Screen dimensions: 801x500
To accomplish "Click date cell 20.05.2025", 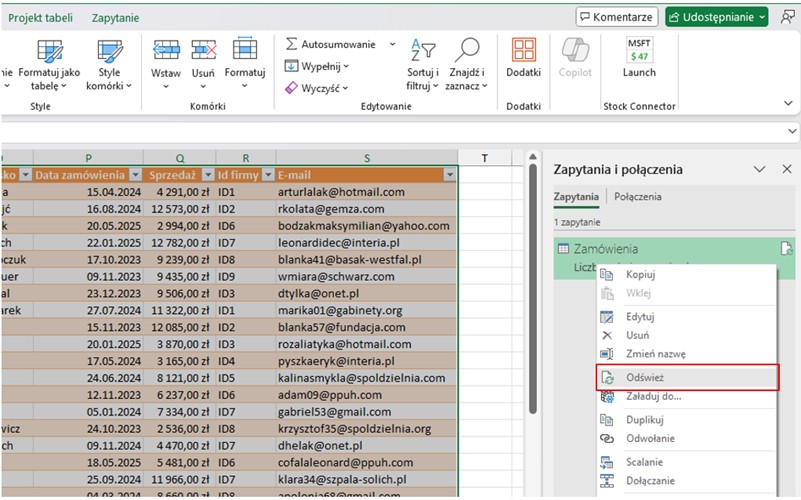I will 88,226.
